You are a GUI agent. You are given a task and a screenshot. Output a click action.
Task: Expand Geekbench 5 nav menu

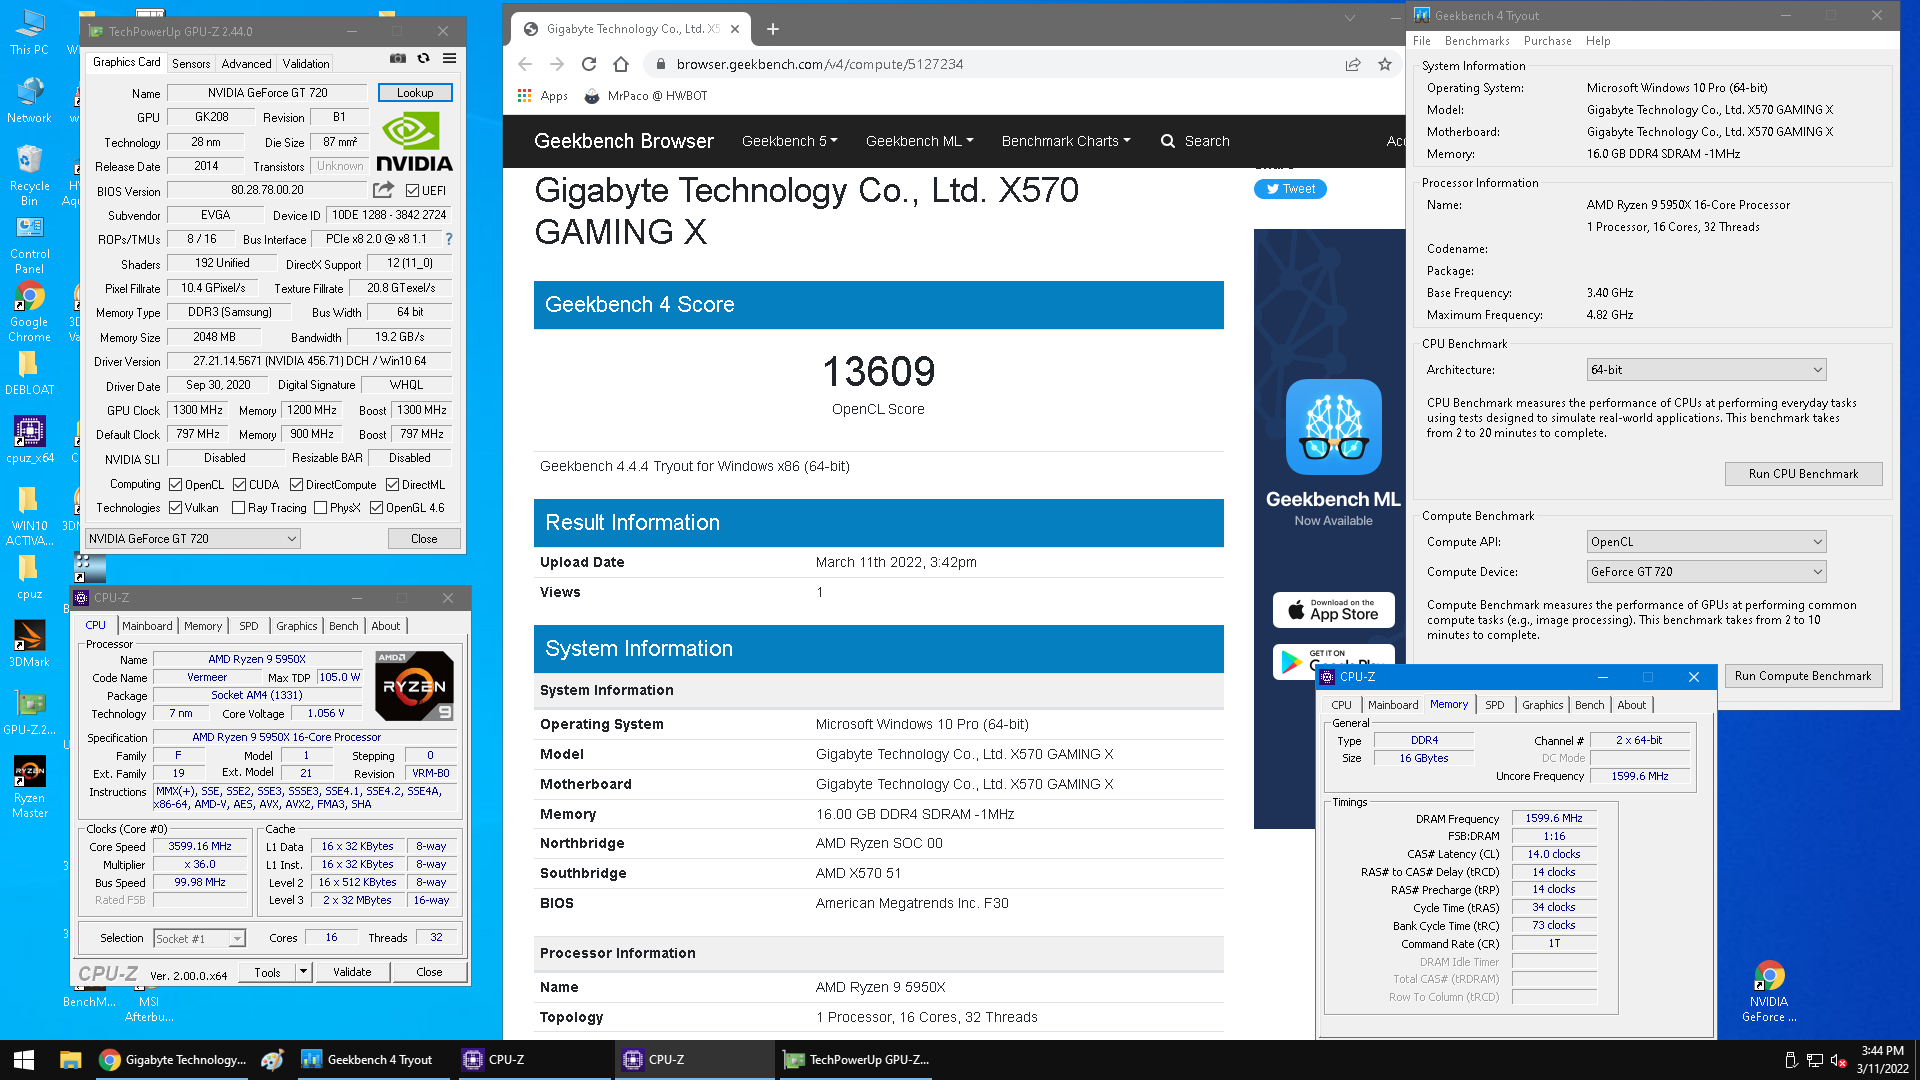click(x=789, y=141)
